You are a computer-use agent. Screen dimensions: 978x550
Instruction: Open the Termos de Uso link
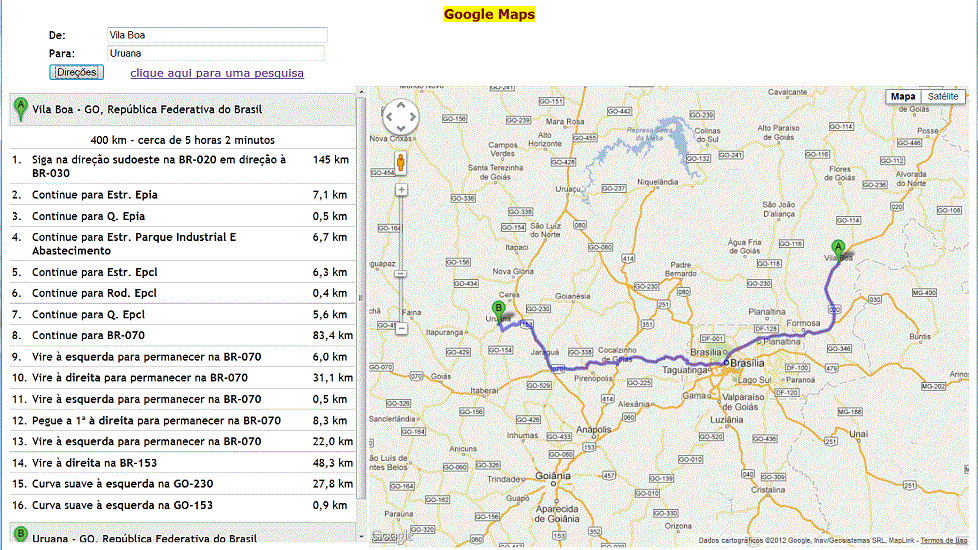pos(944,541)
